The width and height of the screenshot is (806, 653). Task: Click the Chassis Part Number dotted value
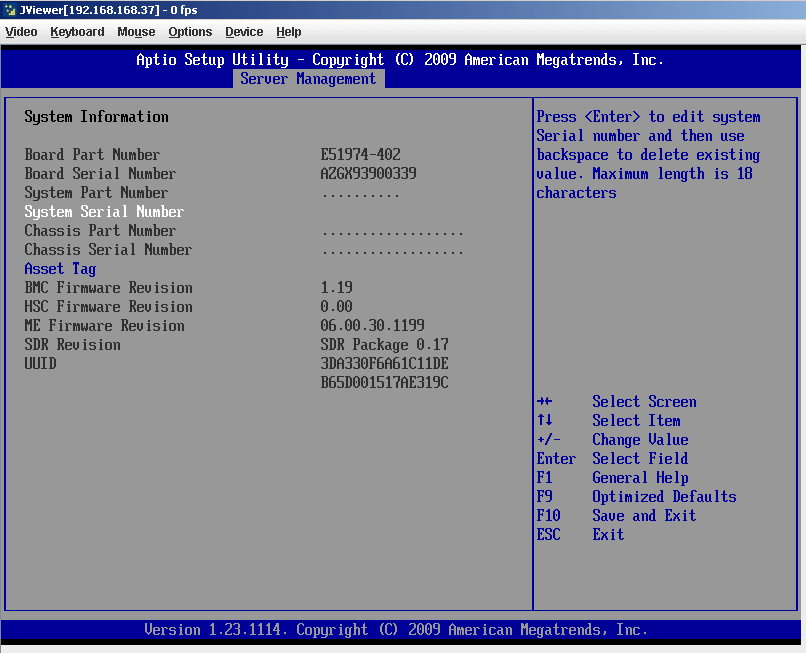coord(392,232)
